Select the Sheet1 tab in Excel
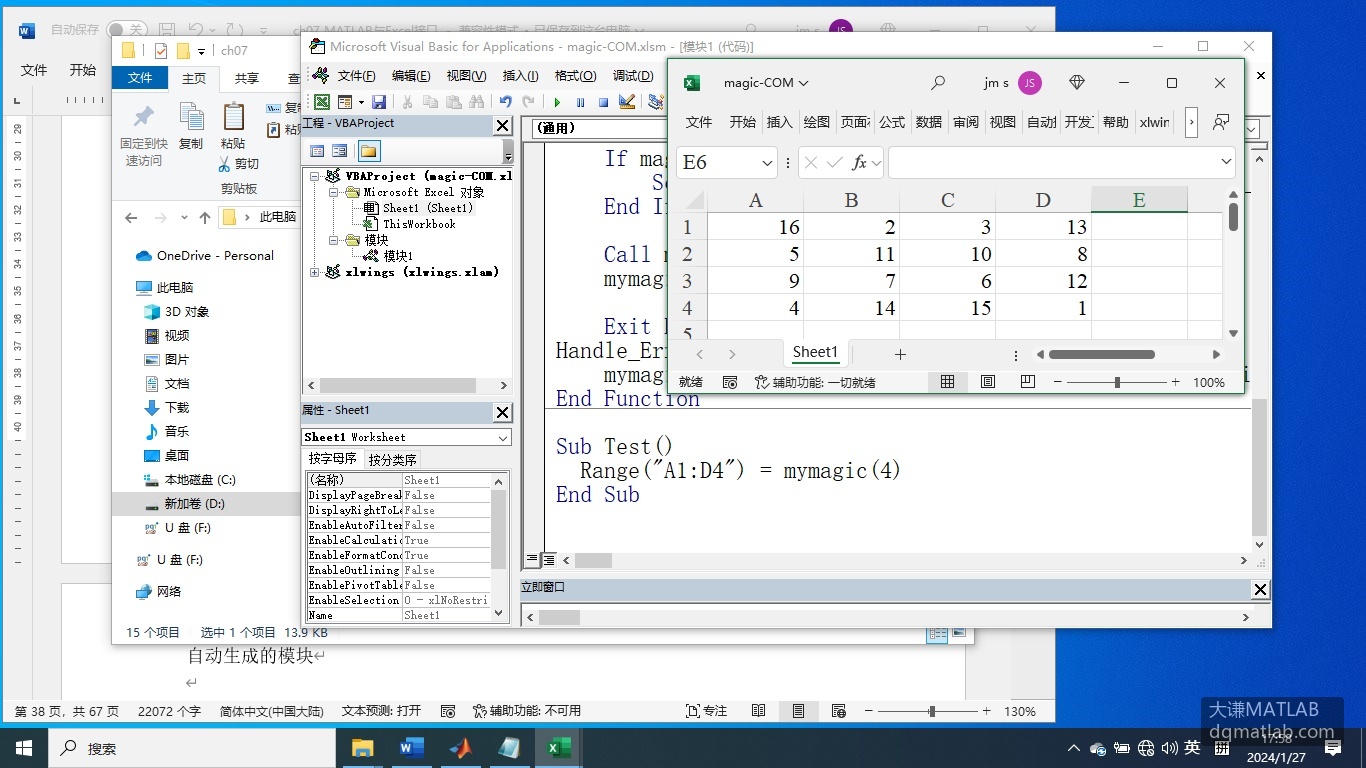Viewport: 1366px width, 768px height. click(x=815, y=352)
